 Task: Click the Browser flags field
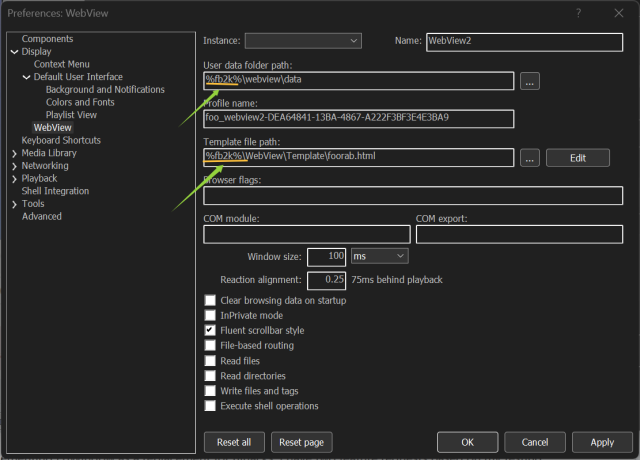[x=413, y=196]
